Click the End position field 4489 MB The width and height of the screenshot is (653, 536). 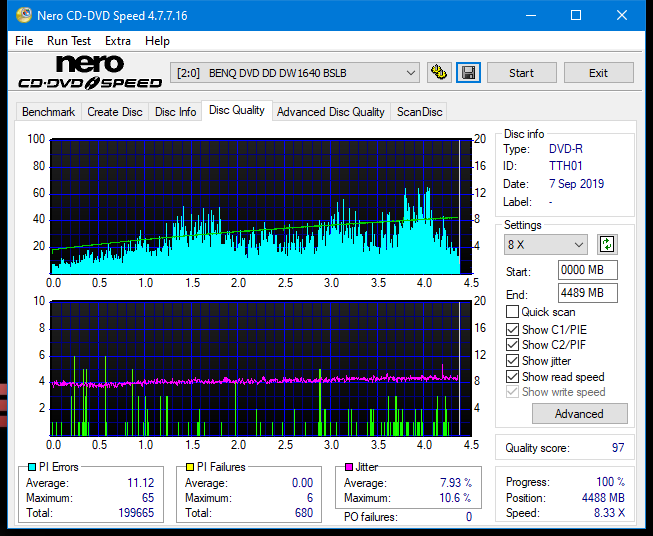tap(588, 293)
